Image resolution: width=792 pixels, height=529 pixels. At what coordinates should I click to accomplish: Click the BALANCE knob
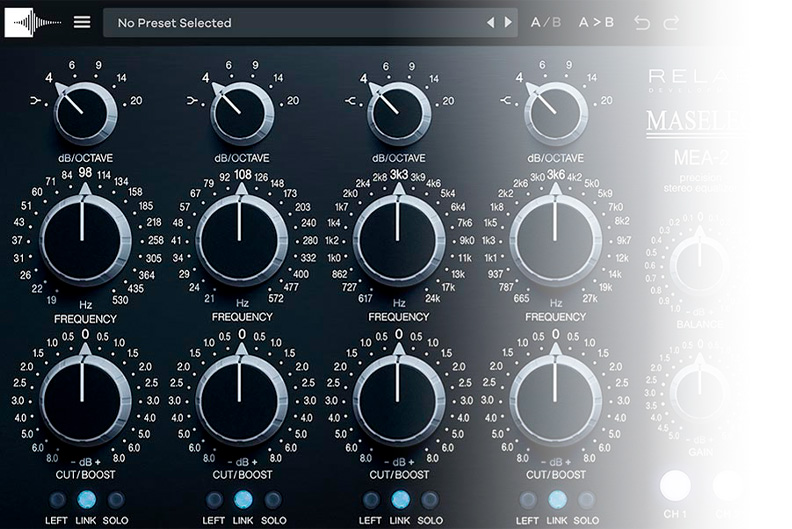click(700, 264)
